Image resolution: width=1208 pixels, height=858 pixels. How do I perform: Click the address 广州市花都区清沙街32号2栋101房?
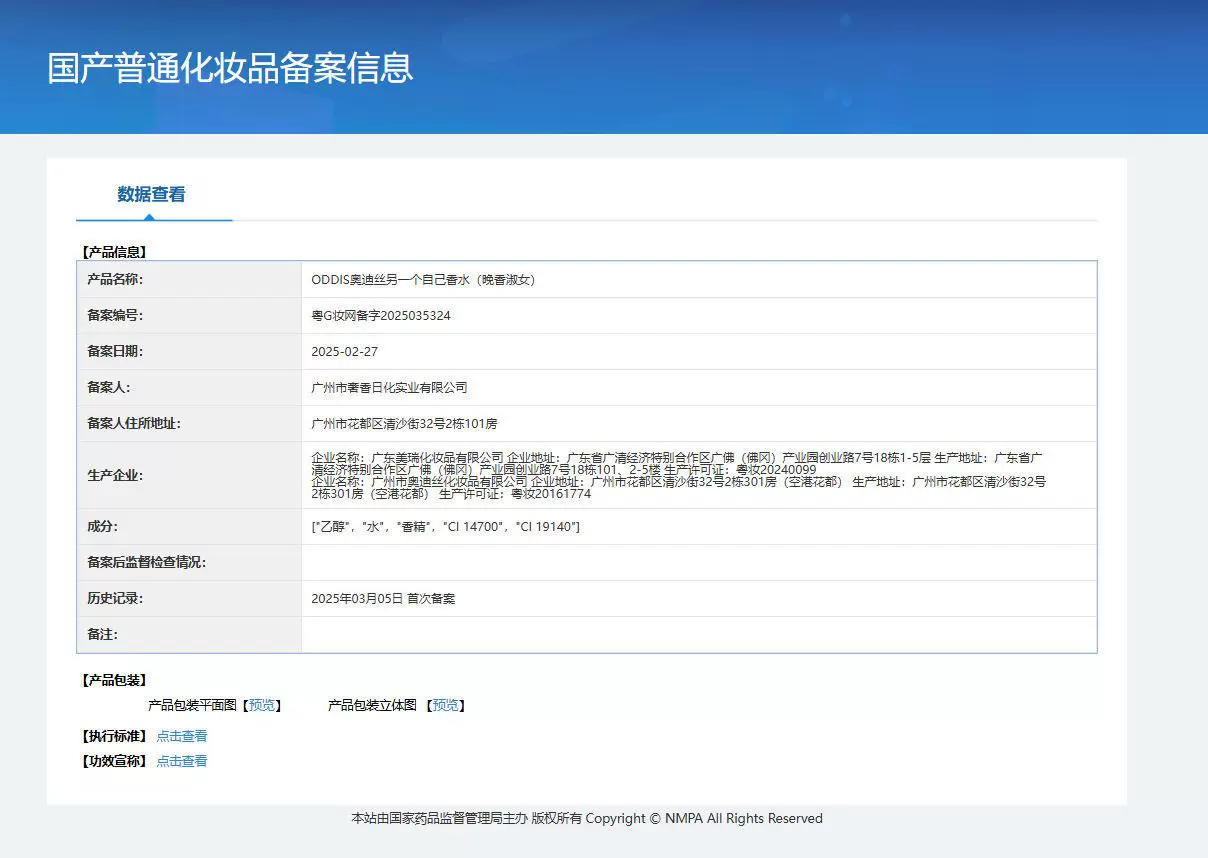(404, 424)
